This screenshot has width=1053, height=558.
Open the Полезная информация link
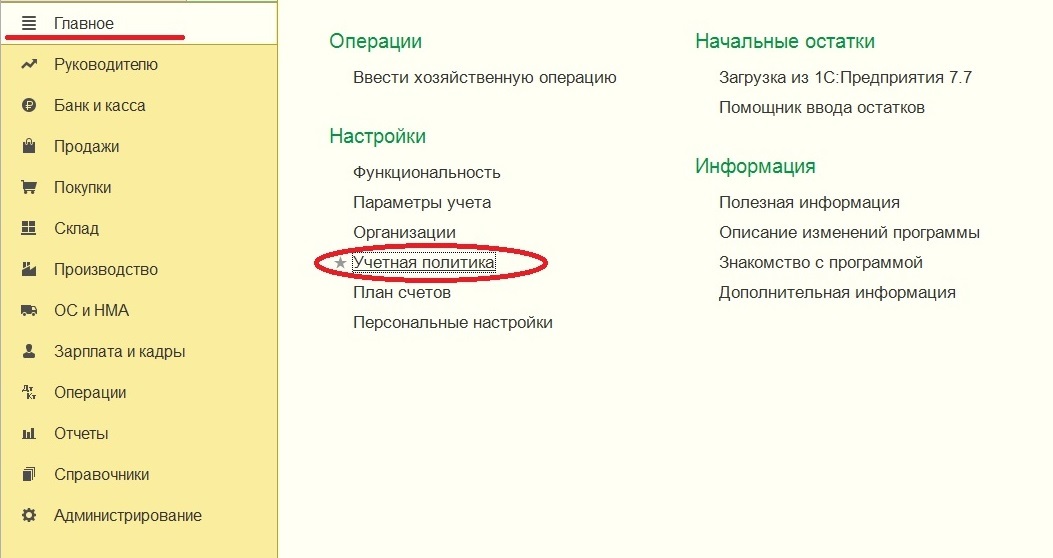click(x=809, y=203)
